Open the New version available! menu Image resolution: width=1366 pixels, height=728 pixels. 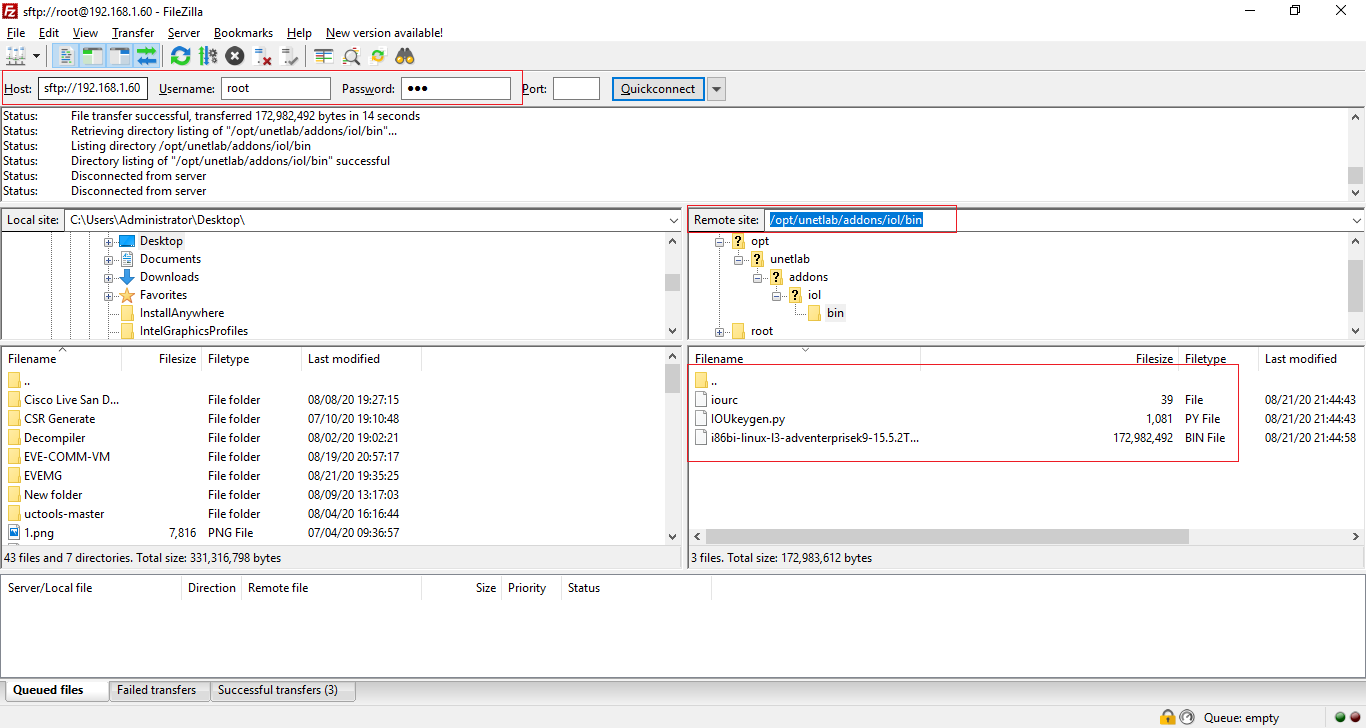(384, 33)
